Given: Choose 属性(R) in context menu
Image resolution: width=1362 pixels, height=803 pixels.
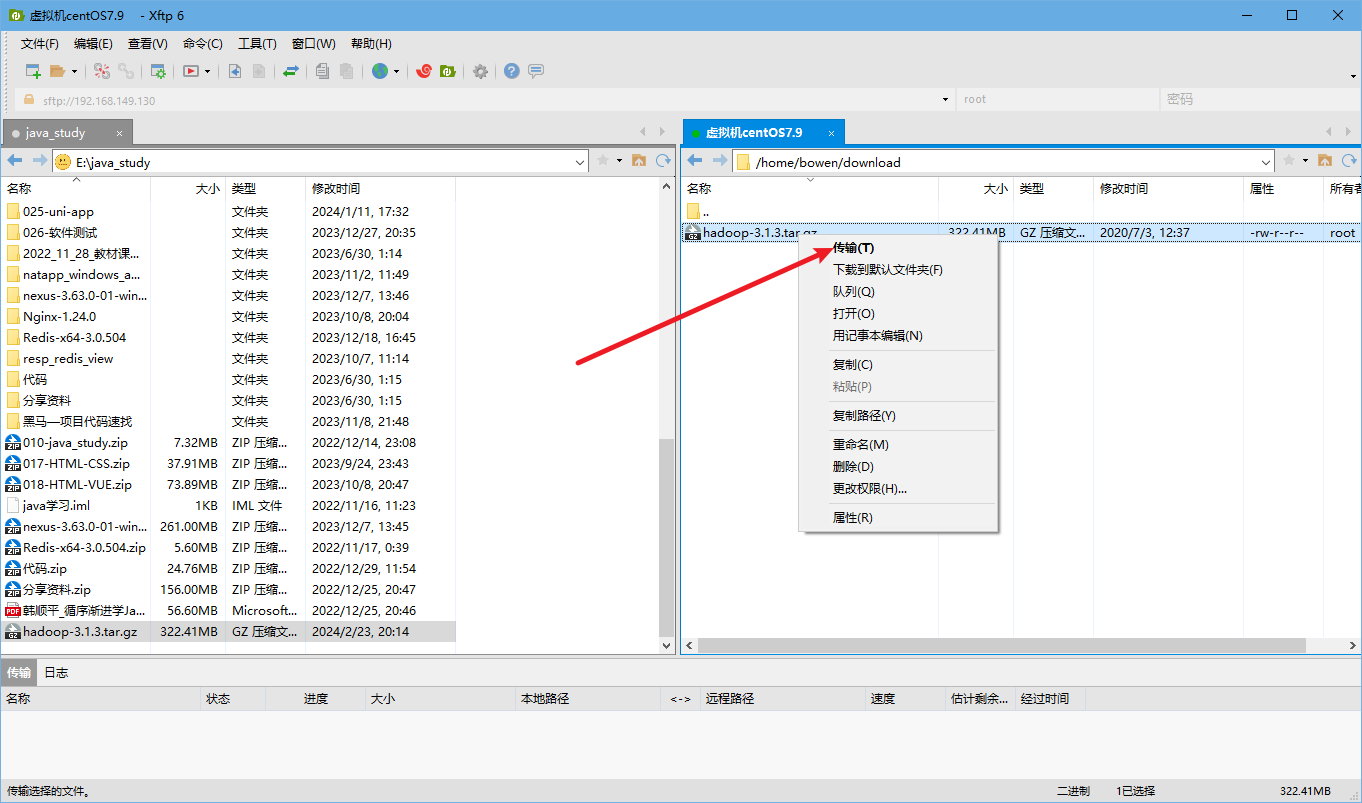Looking at the screenshot, I should (x=898, y=518).
